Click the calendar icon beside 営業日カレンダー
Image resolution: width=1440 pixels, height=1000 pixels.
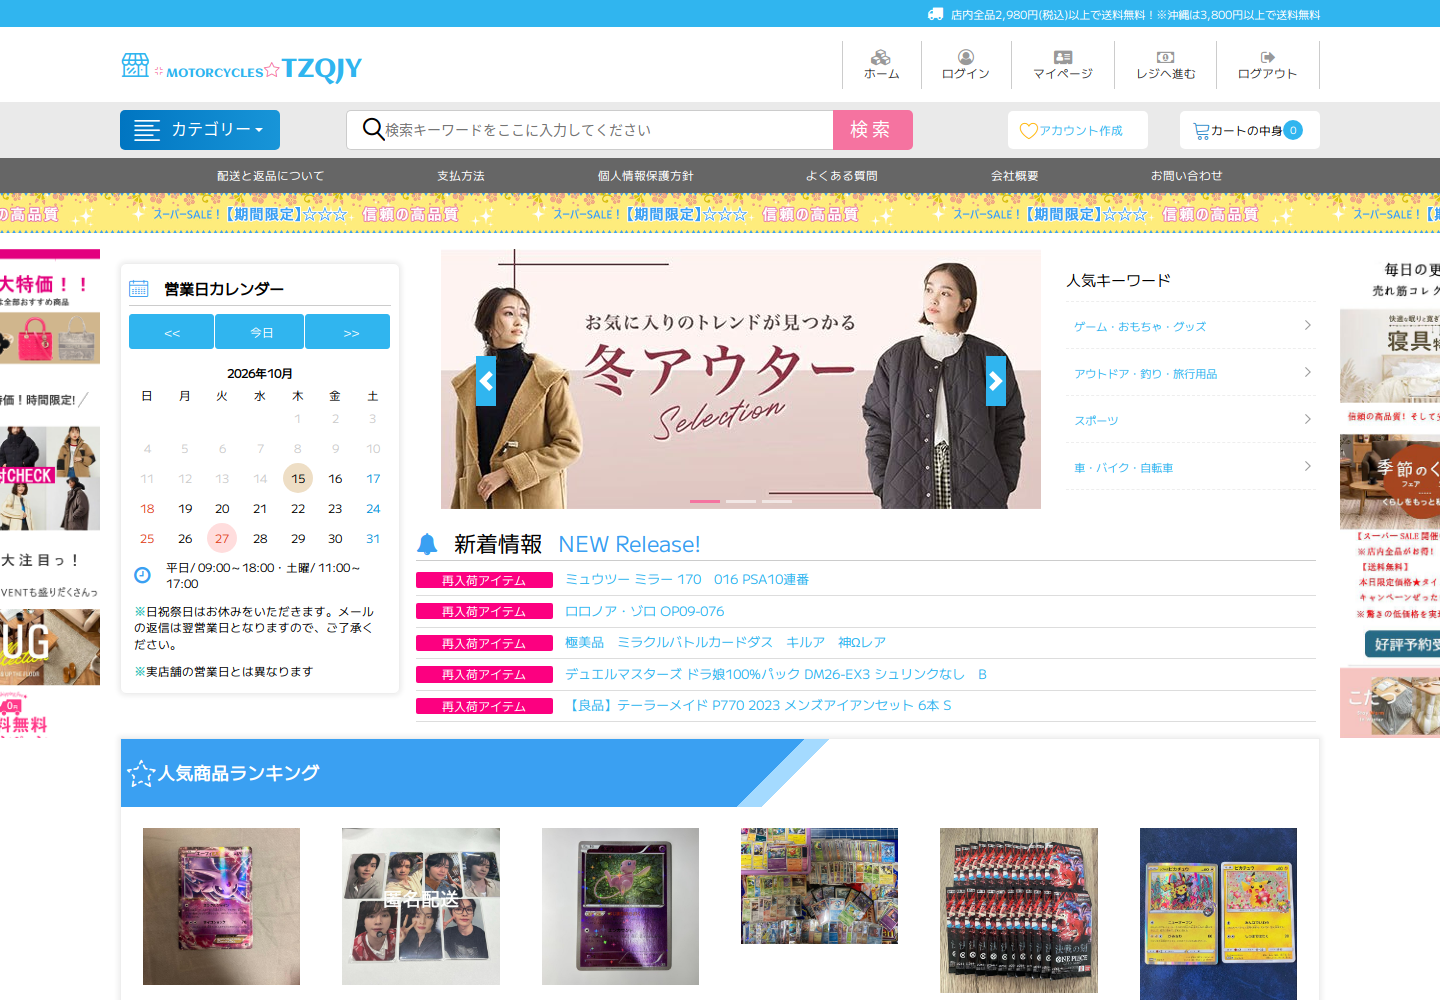click(139, 289)
